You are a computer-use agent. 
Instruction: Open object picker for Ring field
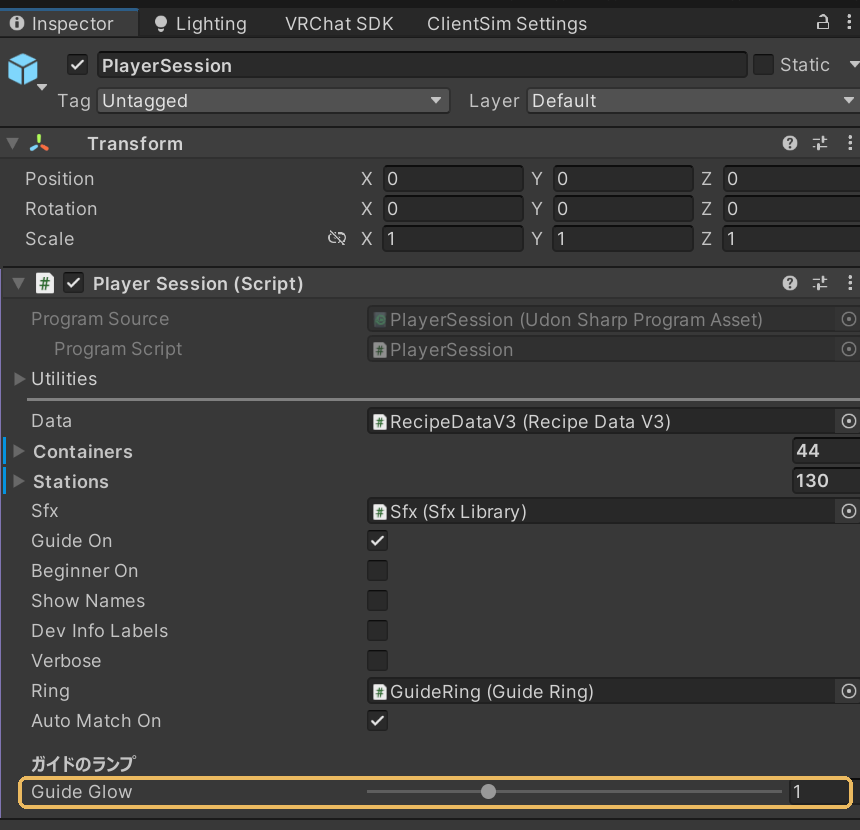pos(848,691)
